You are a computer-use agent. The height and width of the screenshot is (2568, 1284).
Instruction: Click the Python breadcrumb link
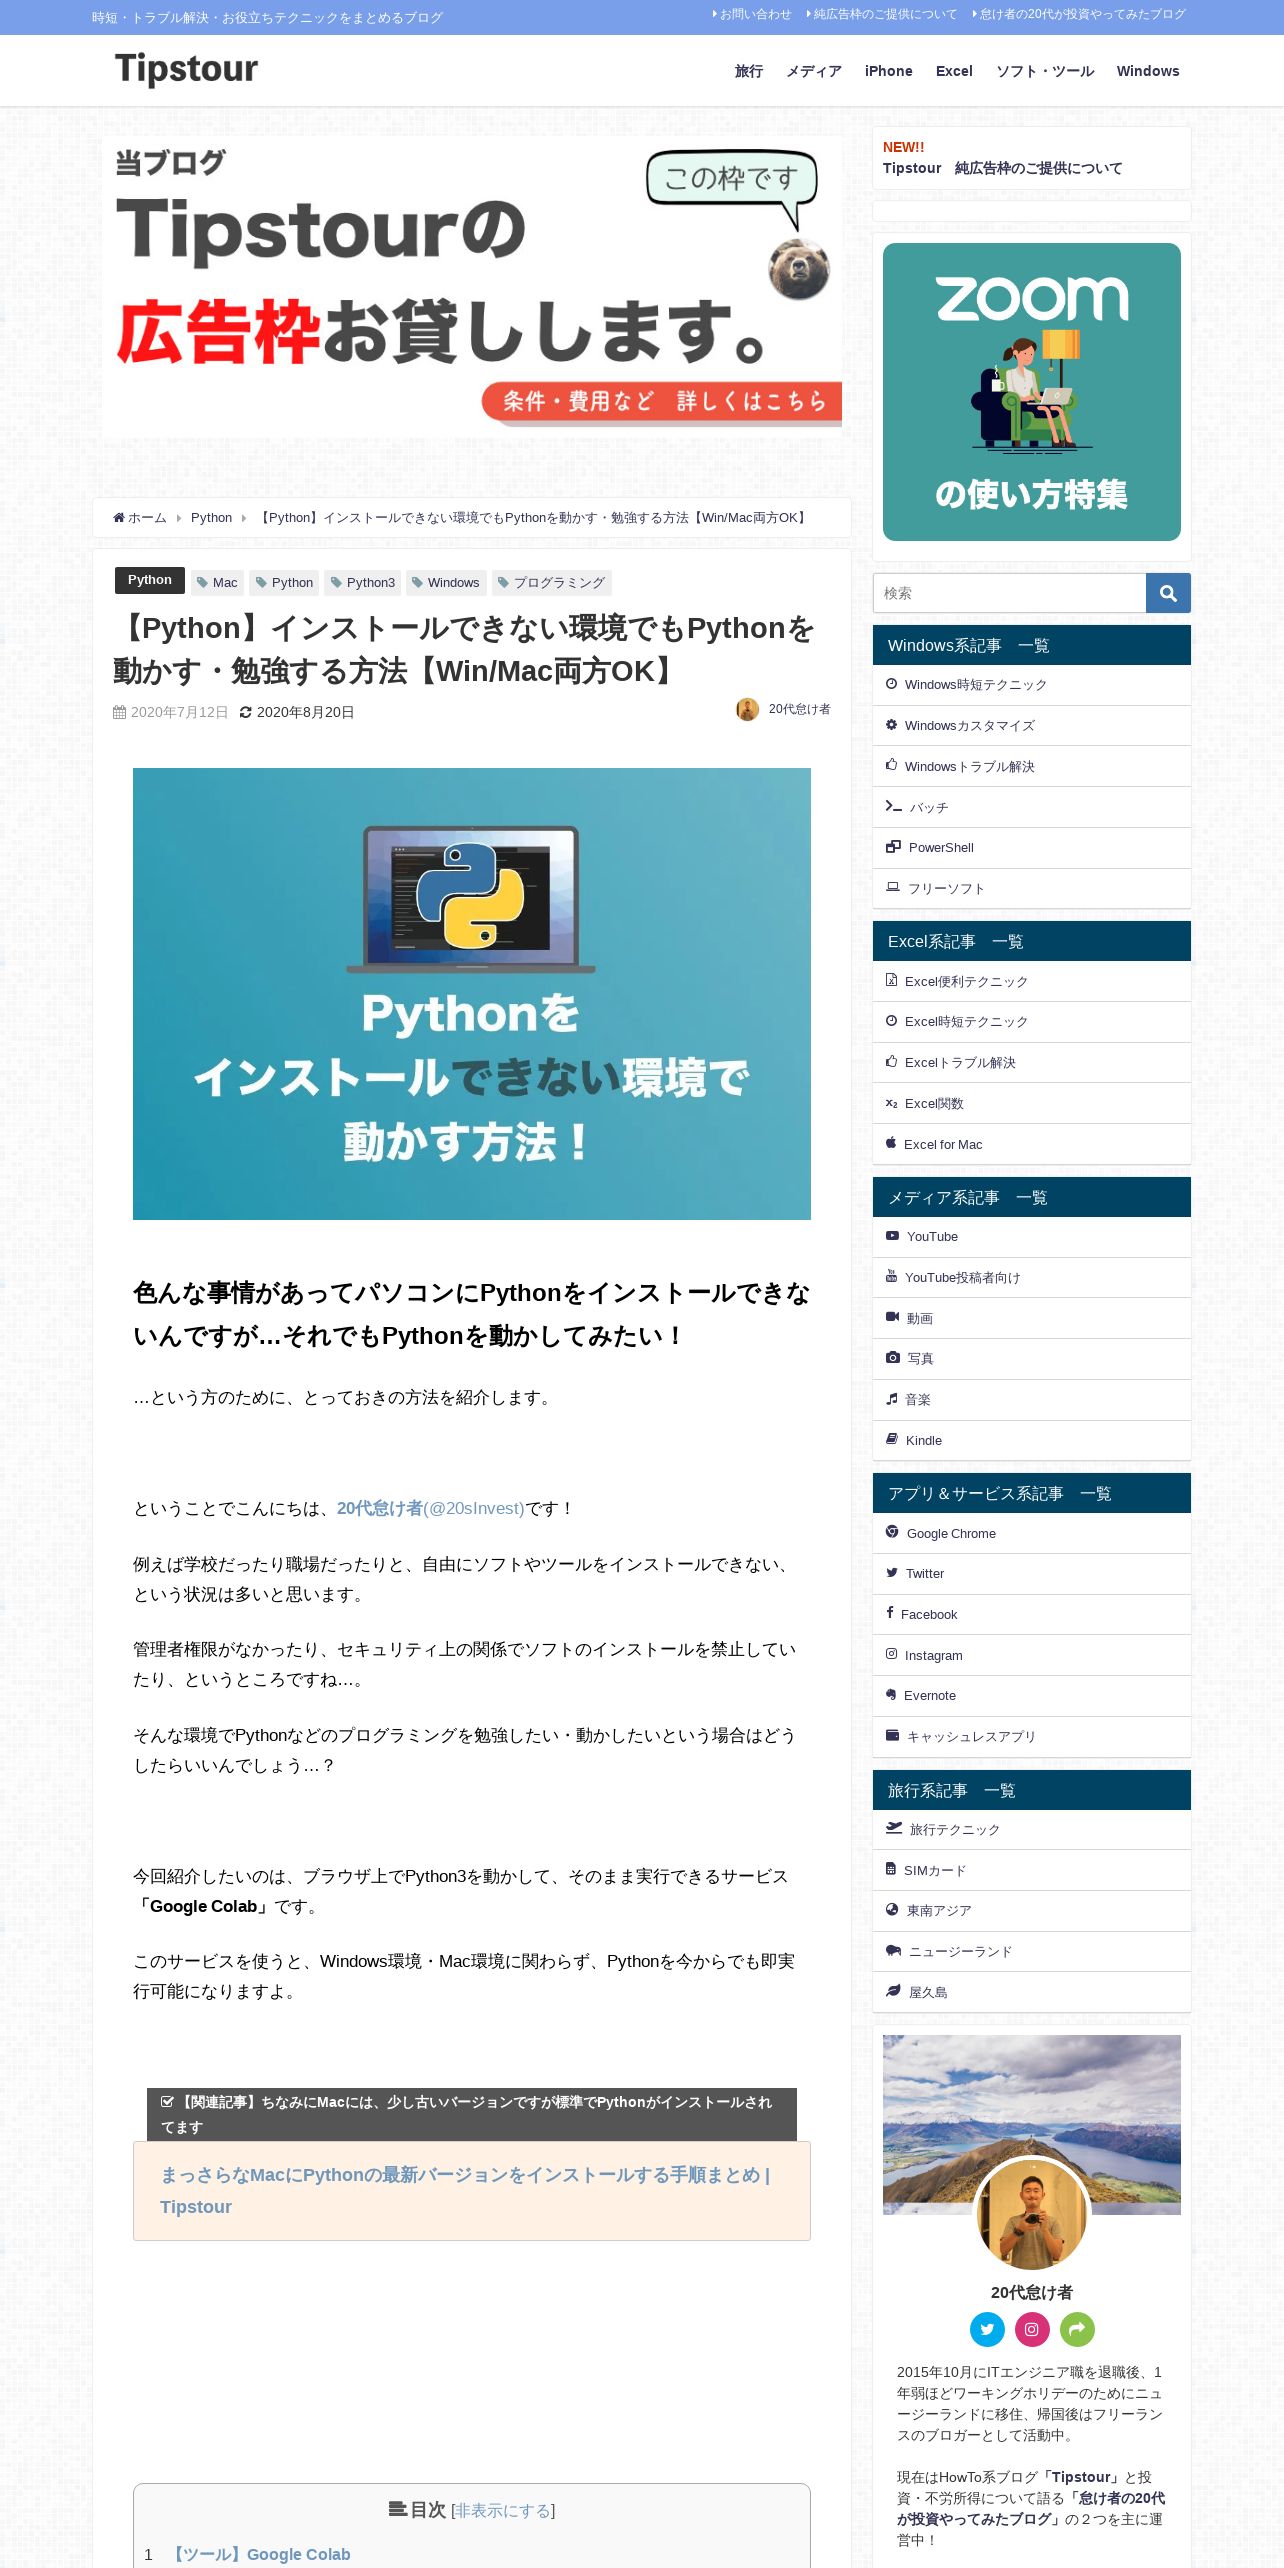(x=211, y=517)
